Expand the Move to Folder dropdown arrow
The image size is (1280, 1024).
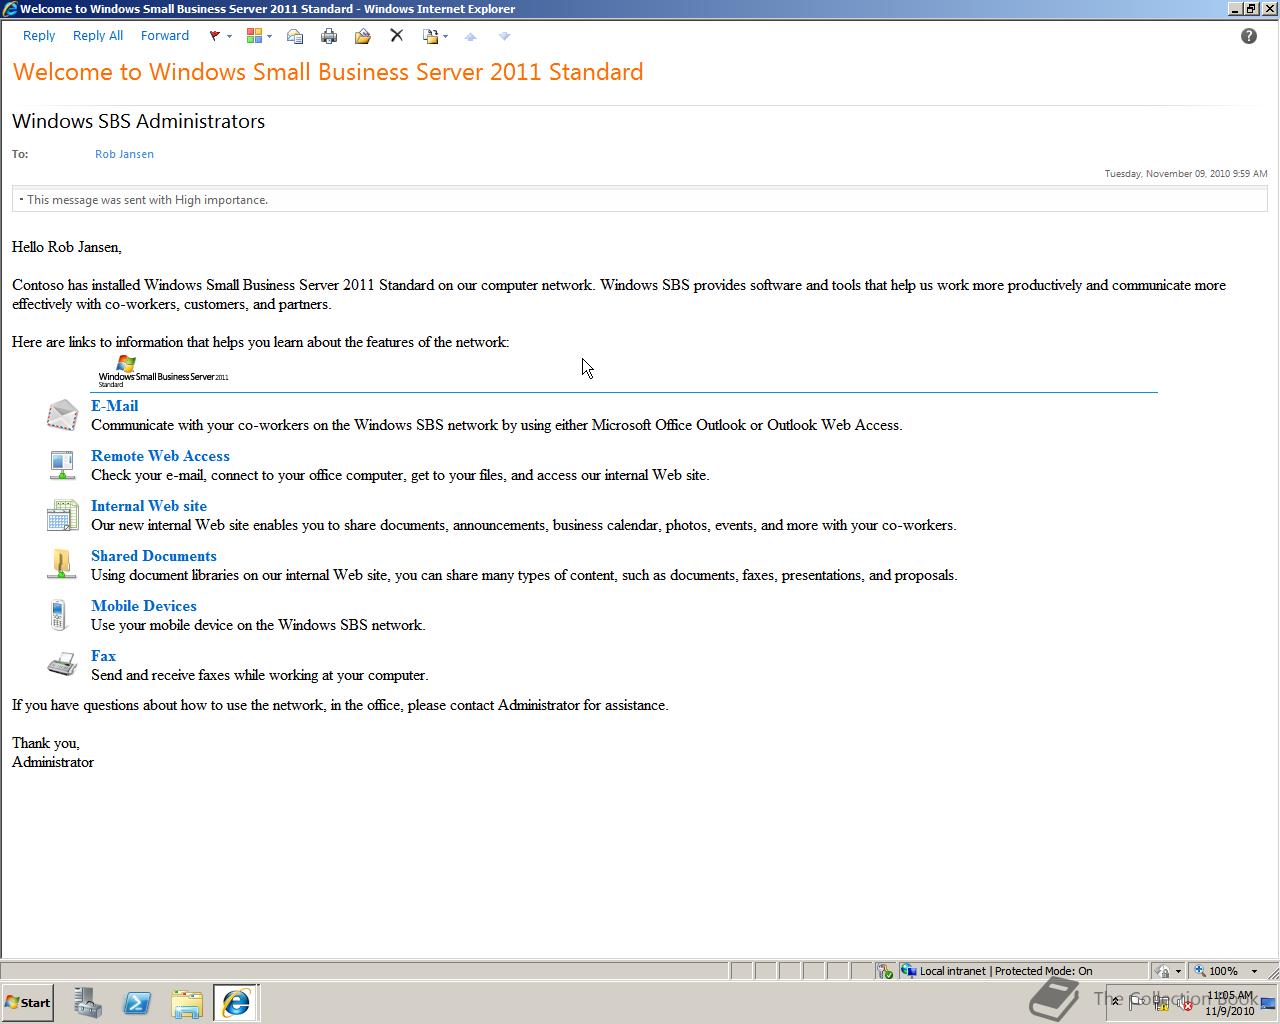(x=445, y=37)
